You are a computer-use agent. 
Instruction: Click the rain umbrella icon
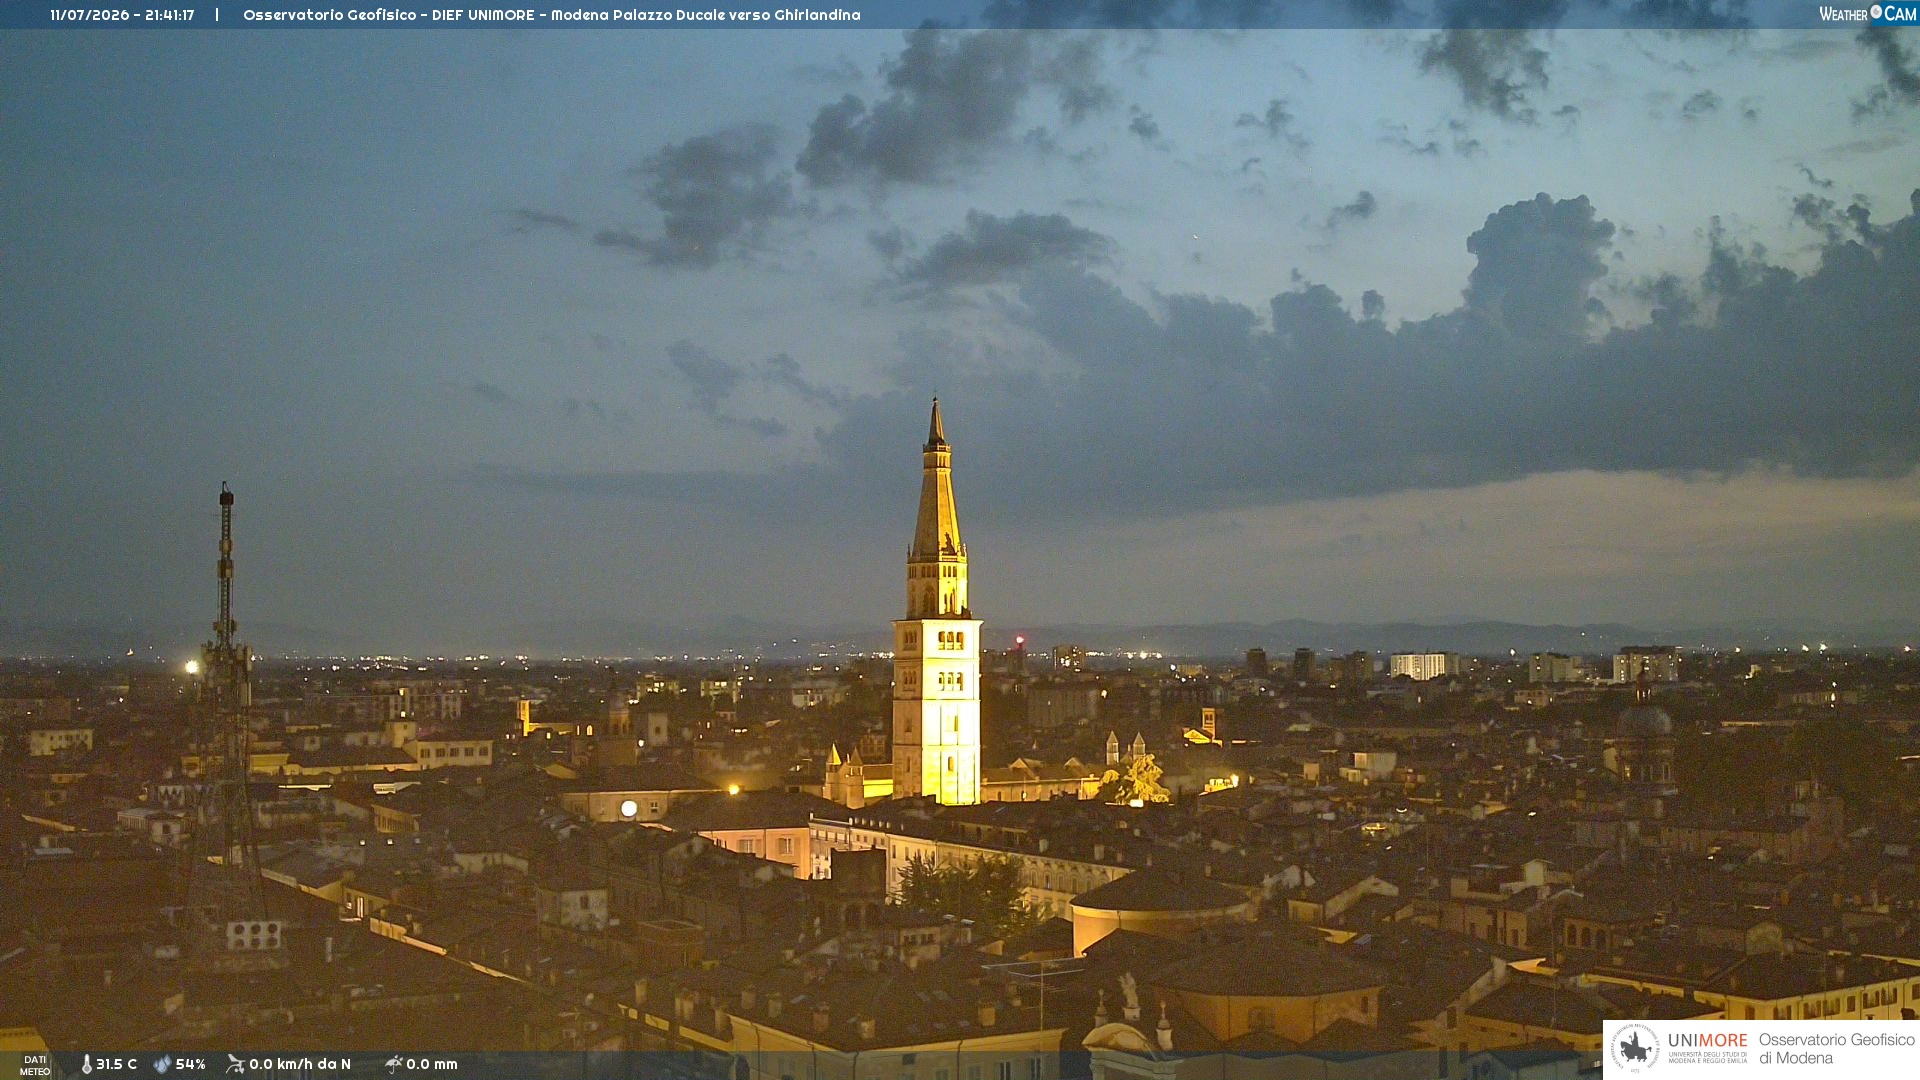pos(393,1064)
